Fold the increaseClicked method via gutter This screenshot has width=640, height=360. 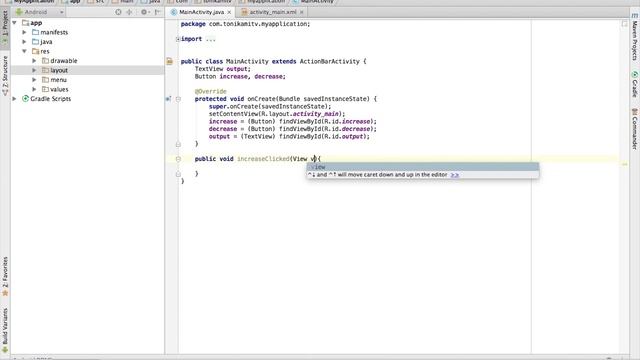tap(178, 159)
